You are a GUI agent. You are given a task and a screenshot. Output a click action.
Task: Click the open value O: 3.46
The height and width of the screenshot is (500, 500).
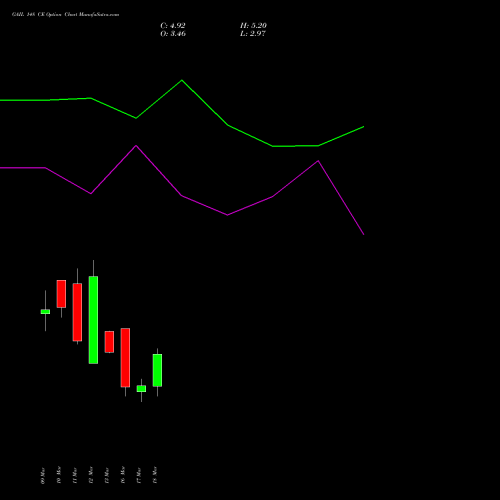coord(173,34)
